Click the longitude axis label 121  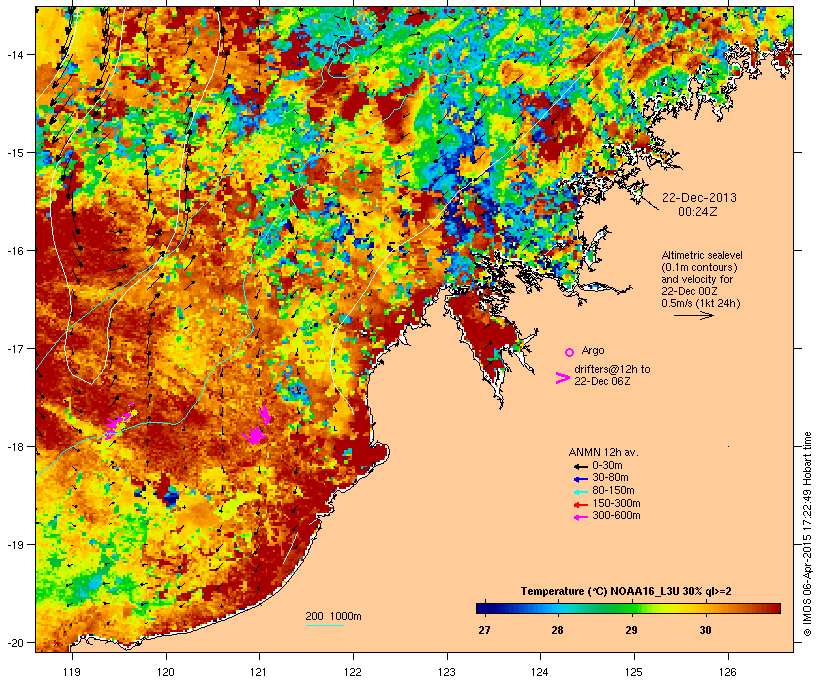coord(259,672)
